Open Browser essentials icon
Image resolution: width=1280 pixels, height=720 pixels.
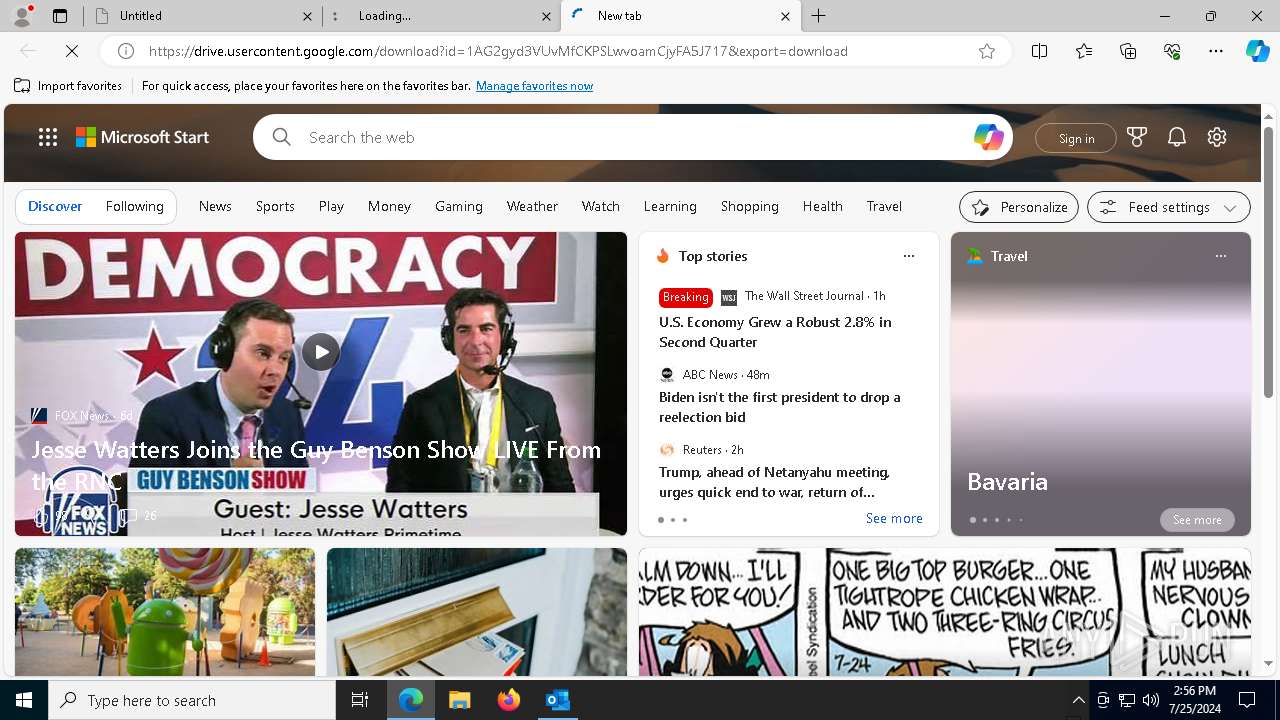click(1172, 51)
